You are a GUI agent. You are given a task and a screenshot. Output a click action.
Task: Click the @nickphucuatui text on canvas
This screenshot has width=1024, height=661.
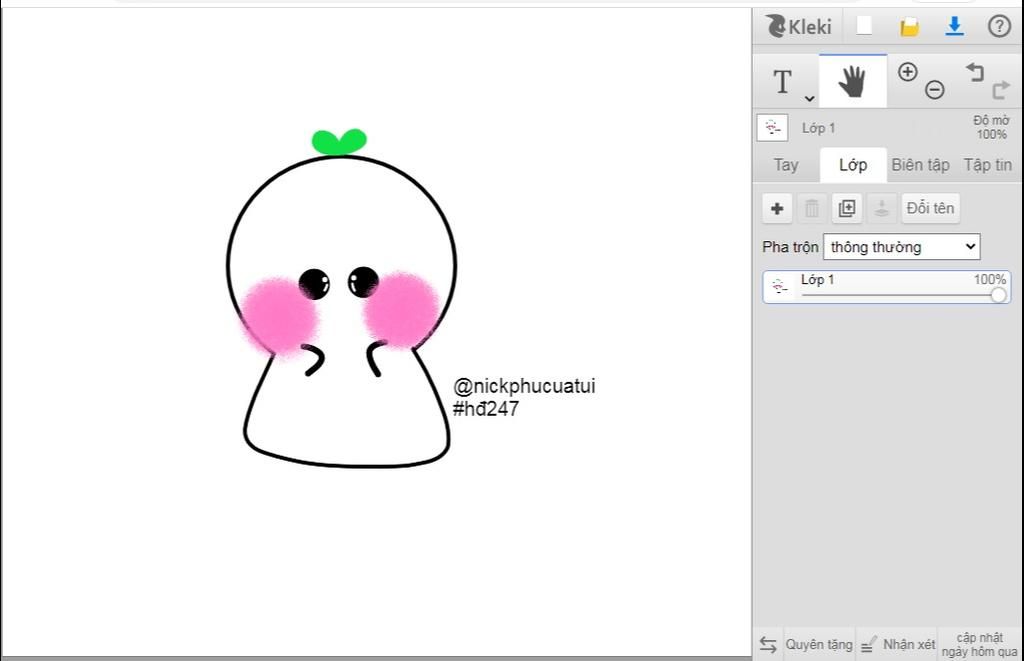pyautogui.click(x=524, y=387)
